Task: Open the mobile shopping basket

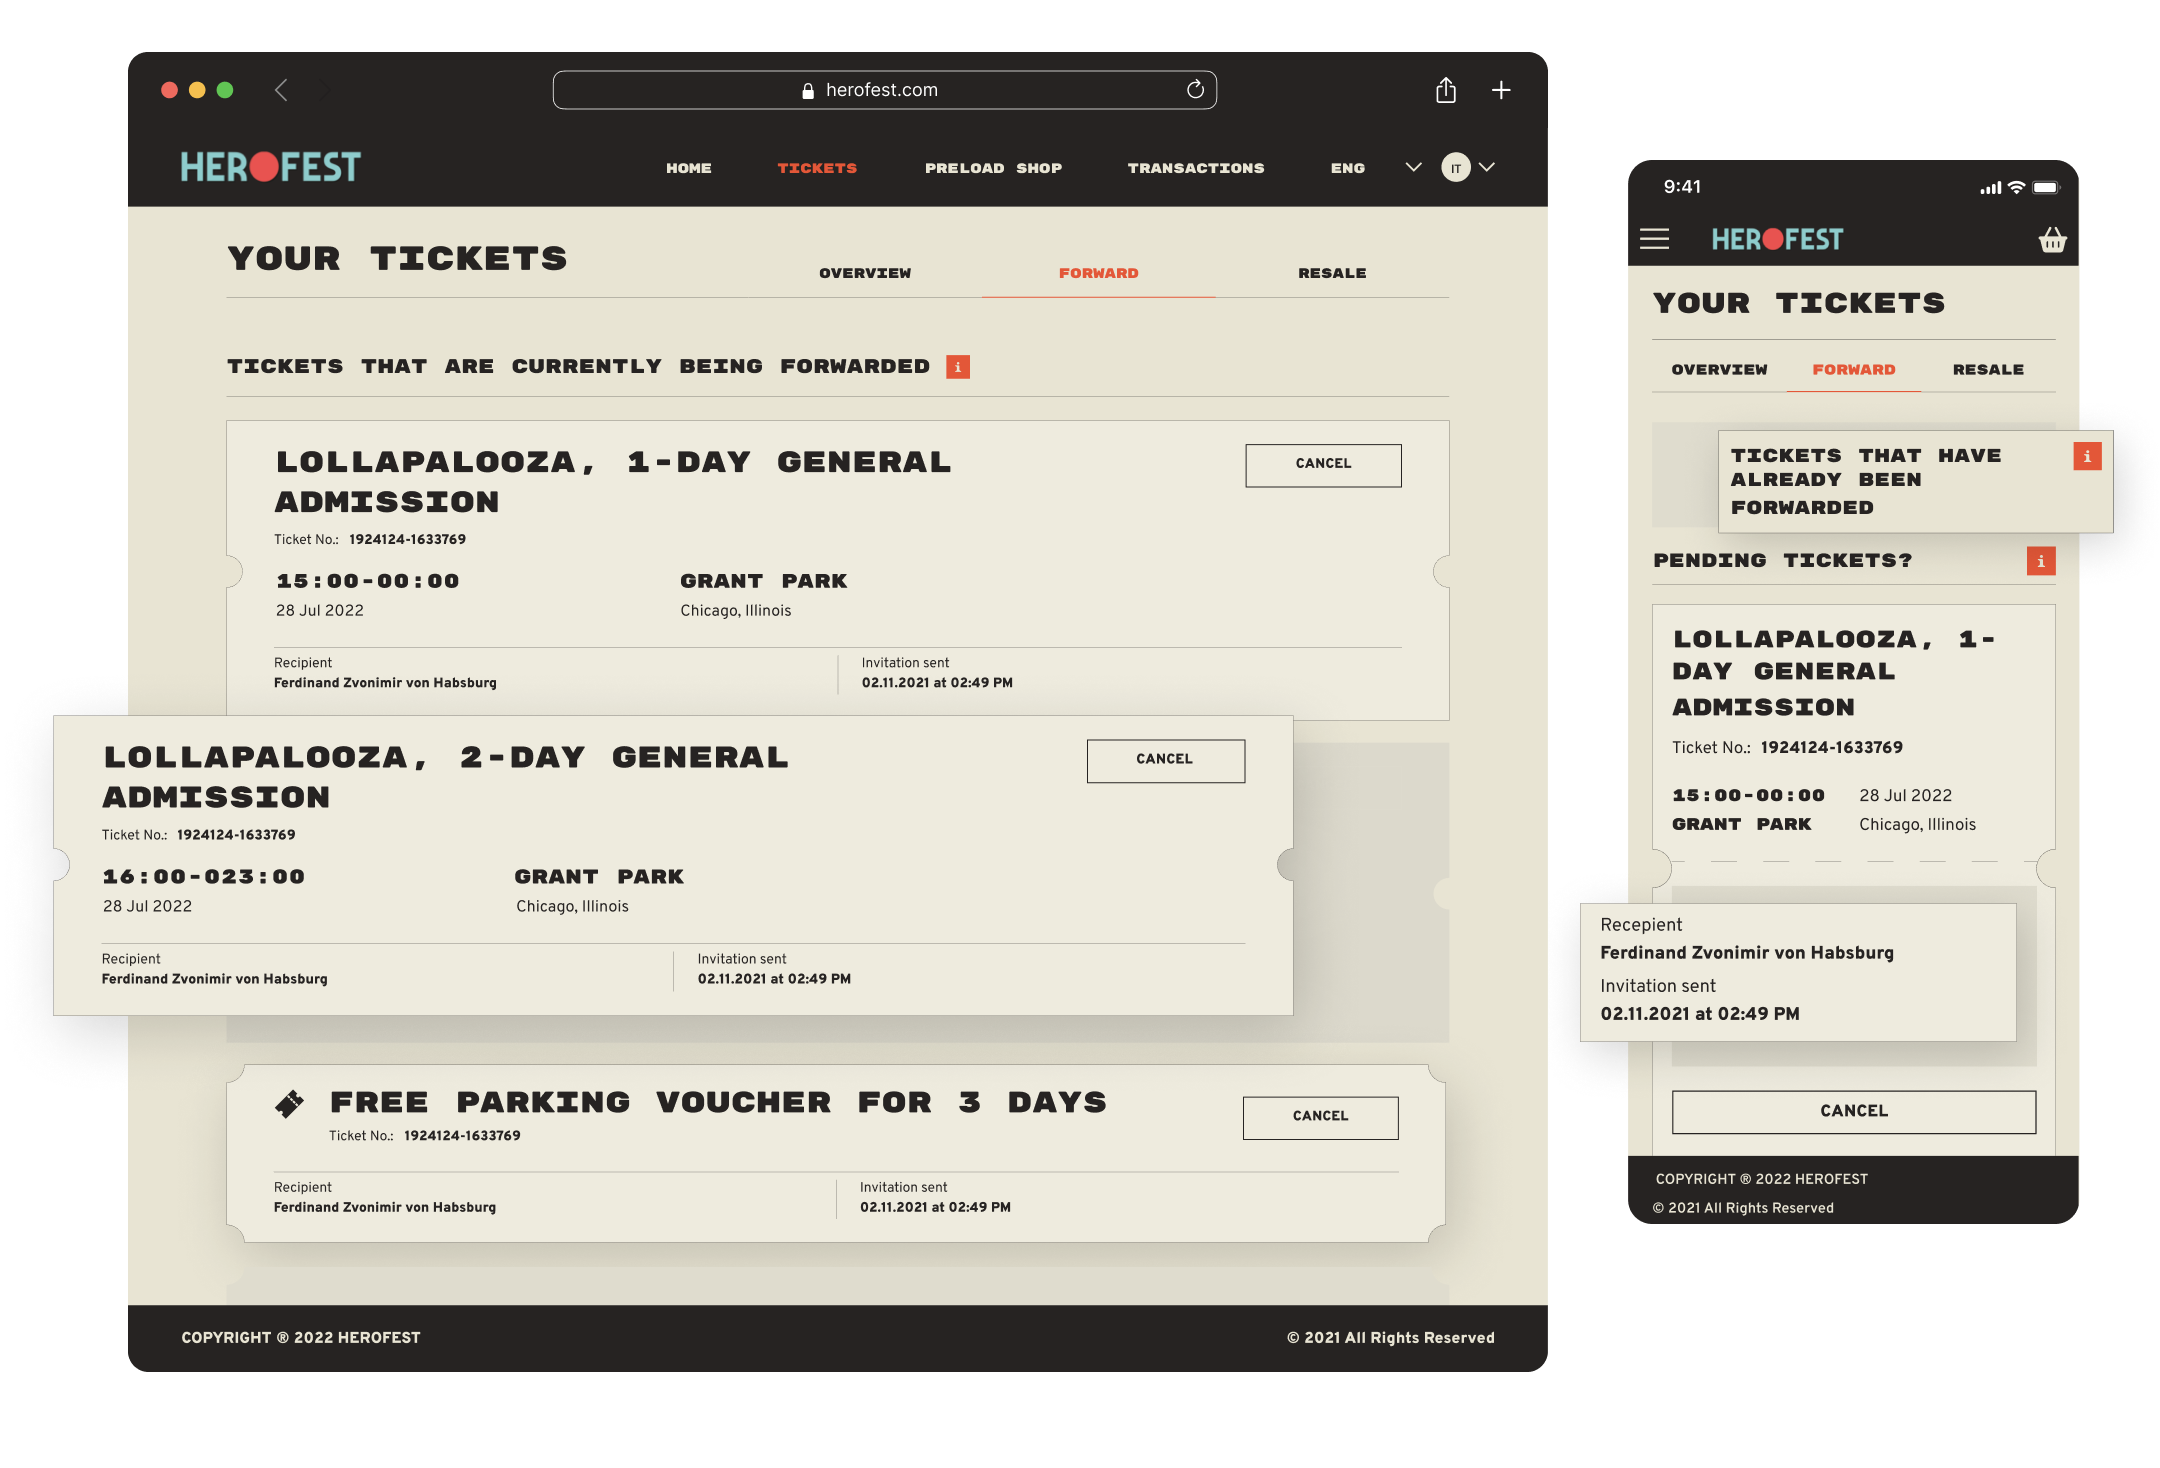Action: click(2052, 240)
